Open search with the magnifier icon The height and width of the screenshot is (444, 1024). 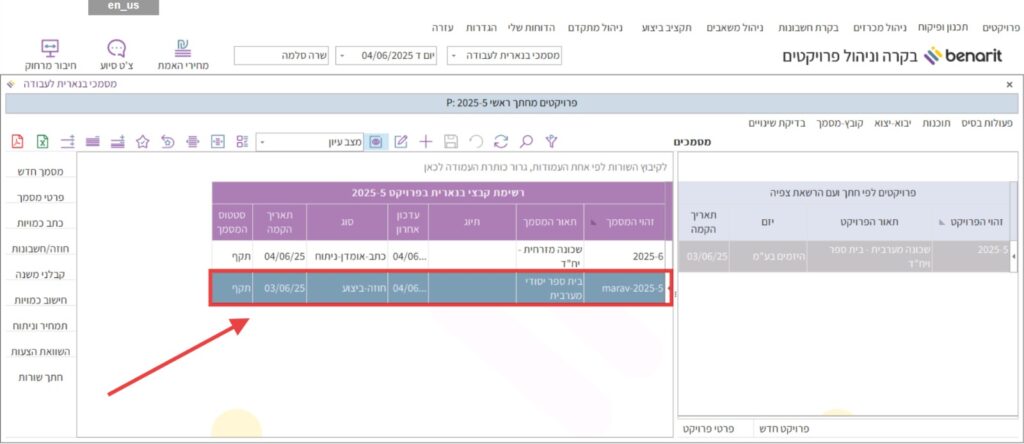526,142
